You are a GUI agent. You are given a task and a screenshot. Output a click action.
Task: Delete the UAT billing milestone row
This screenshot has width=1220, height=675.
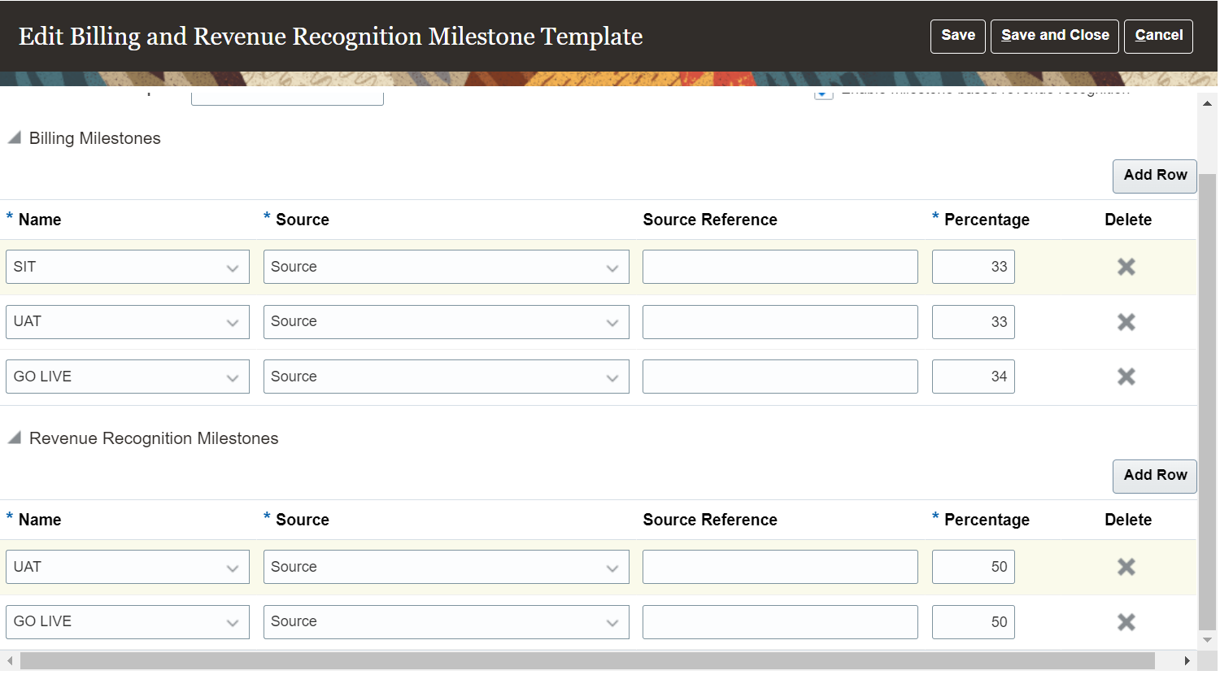pos(1126,322)
